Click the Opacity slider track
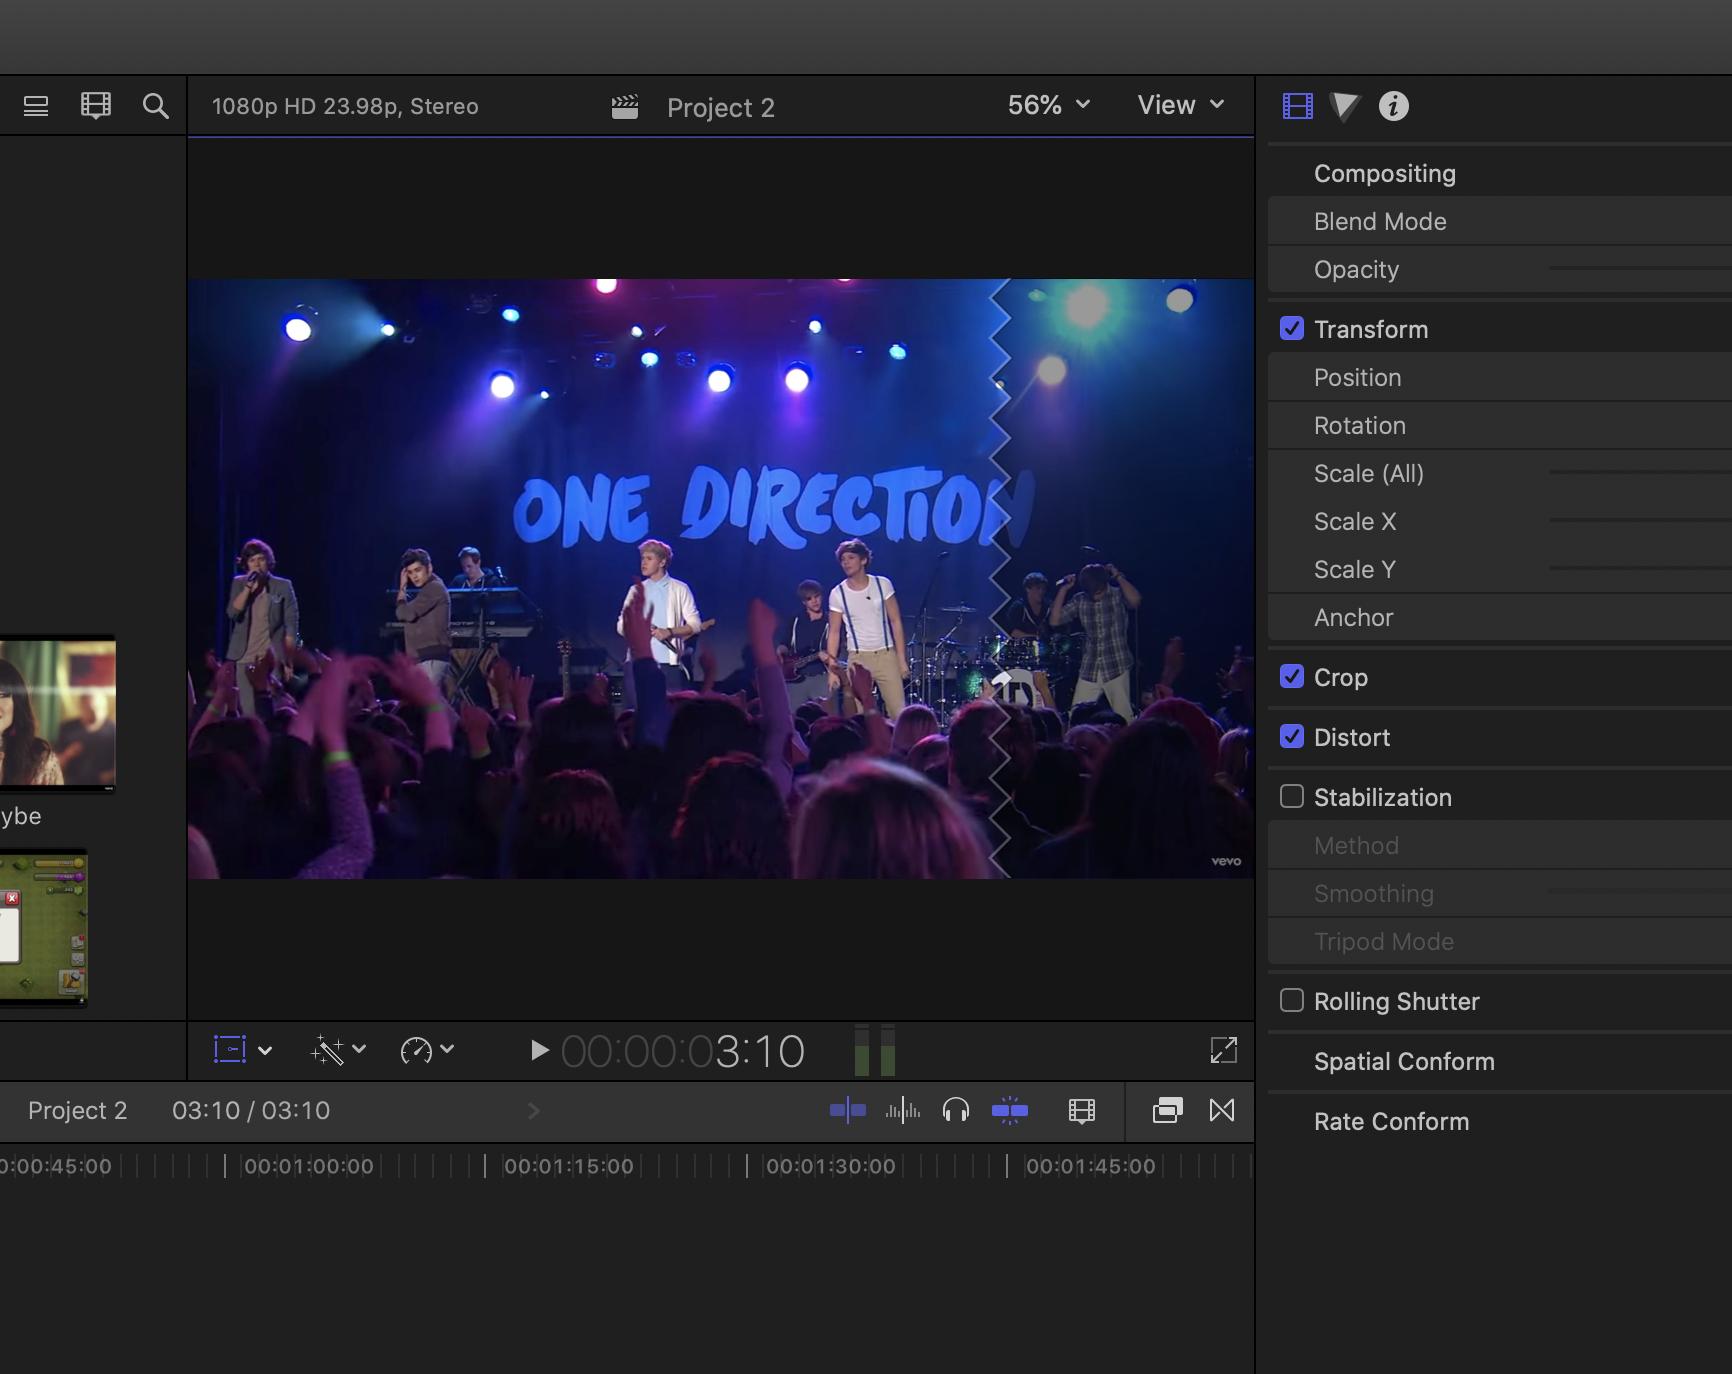1732x1374 pixels. pos(1640,268)
